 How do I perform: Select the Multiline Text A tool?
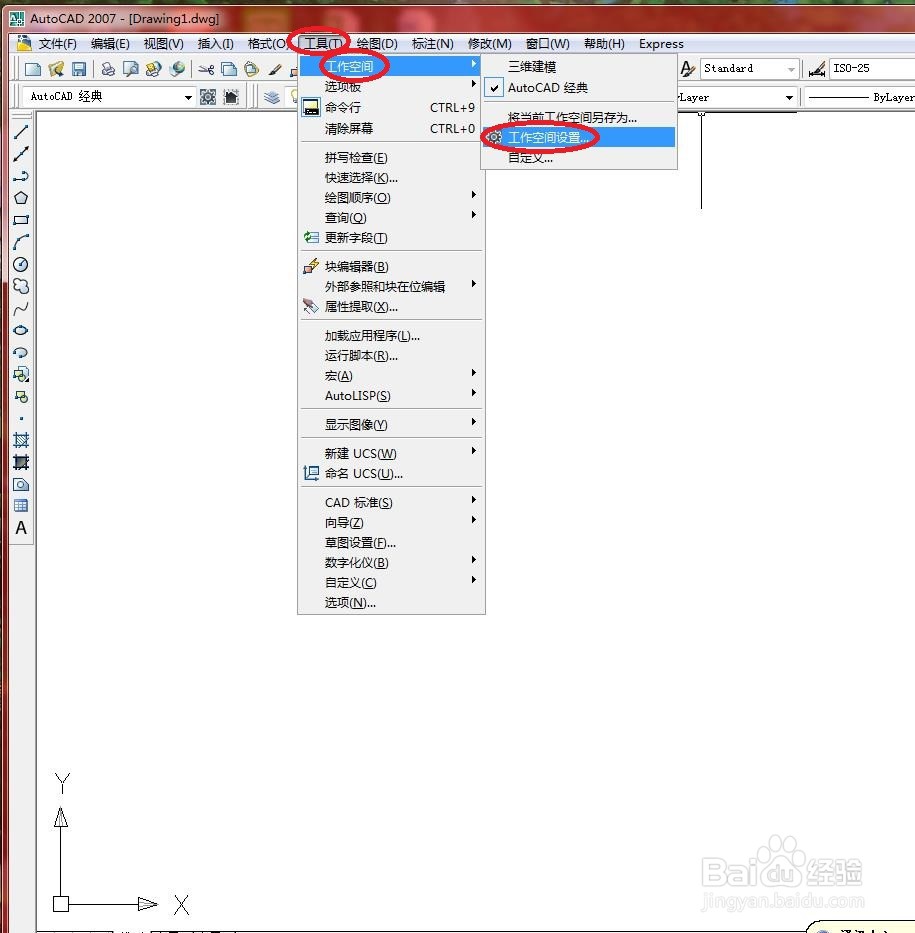pos(21,528)
